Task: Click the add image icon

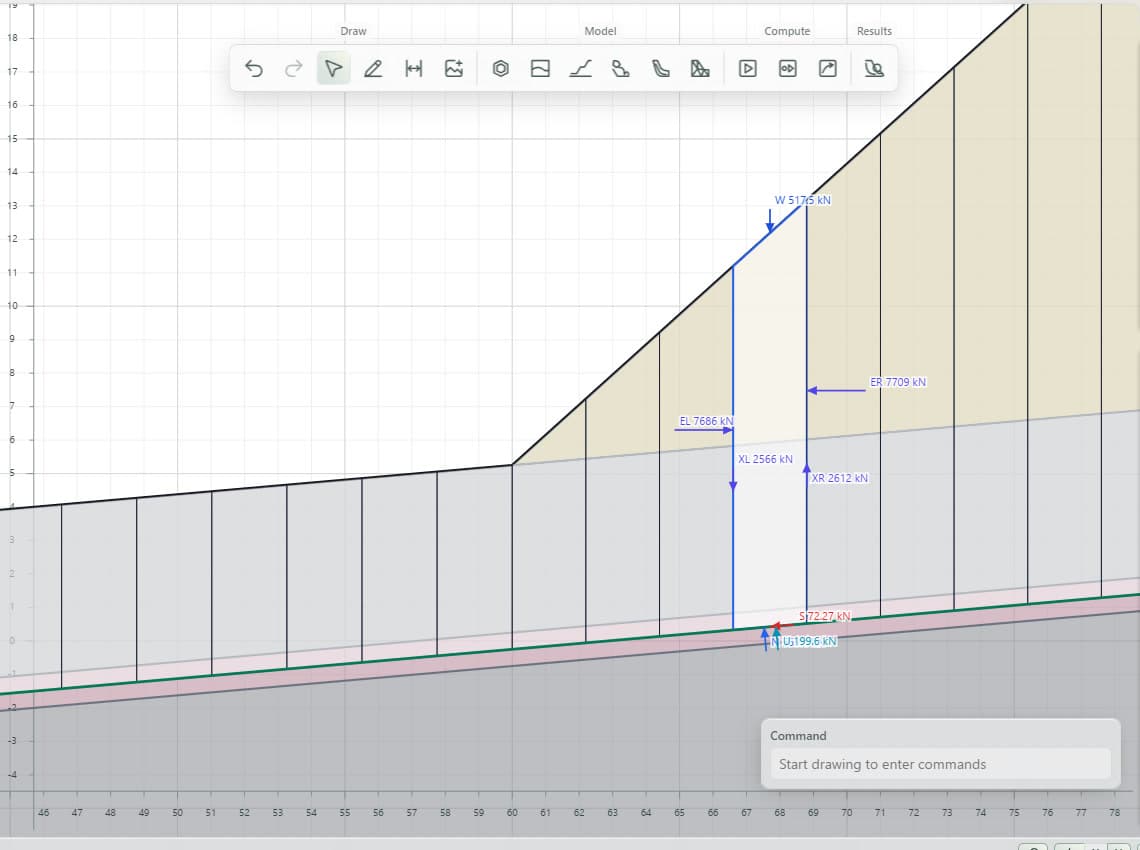Action: (454, 68)
